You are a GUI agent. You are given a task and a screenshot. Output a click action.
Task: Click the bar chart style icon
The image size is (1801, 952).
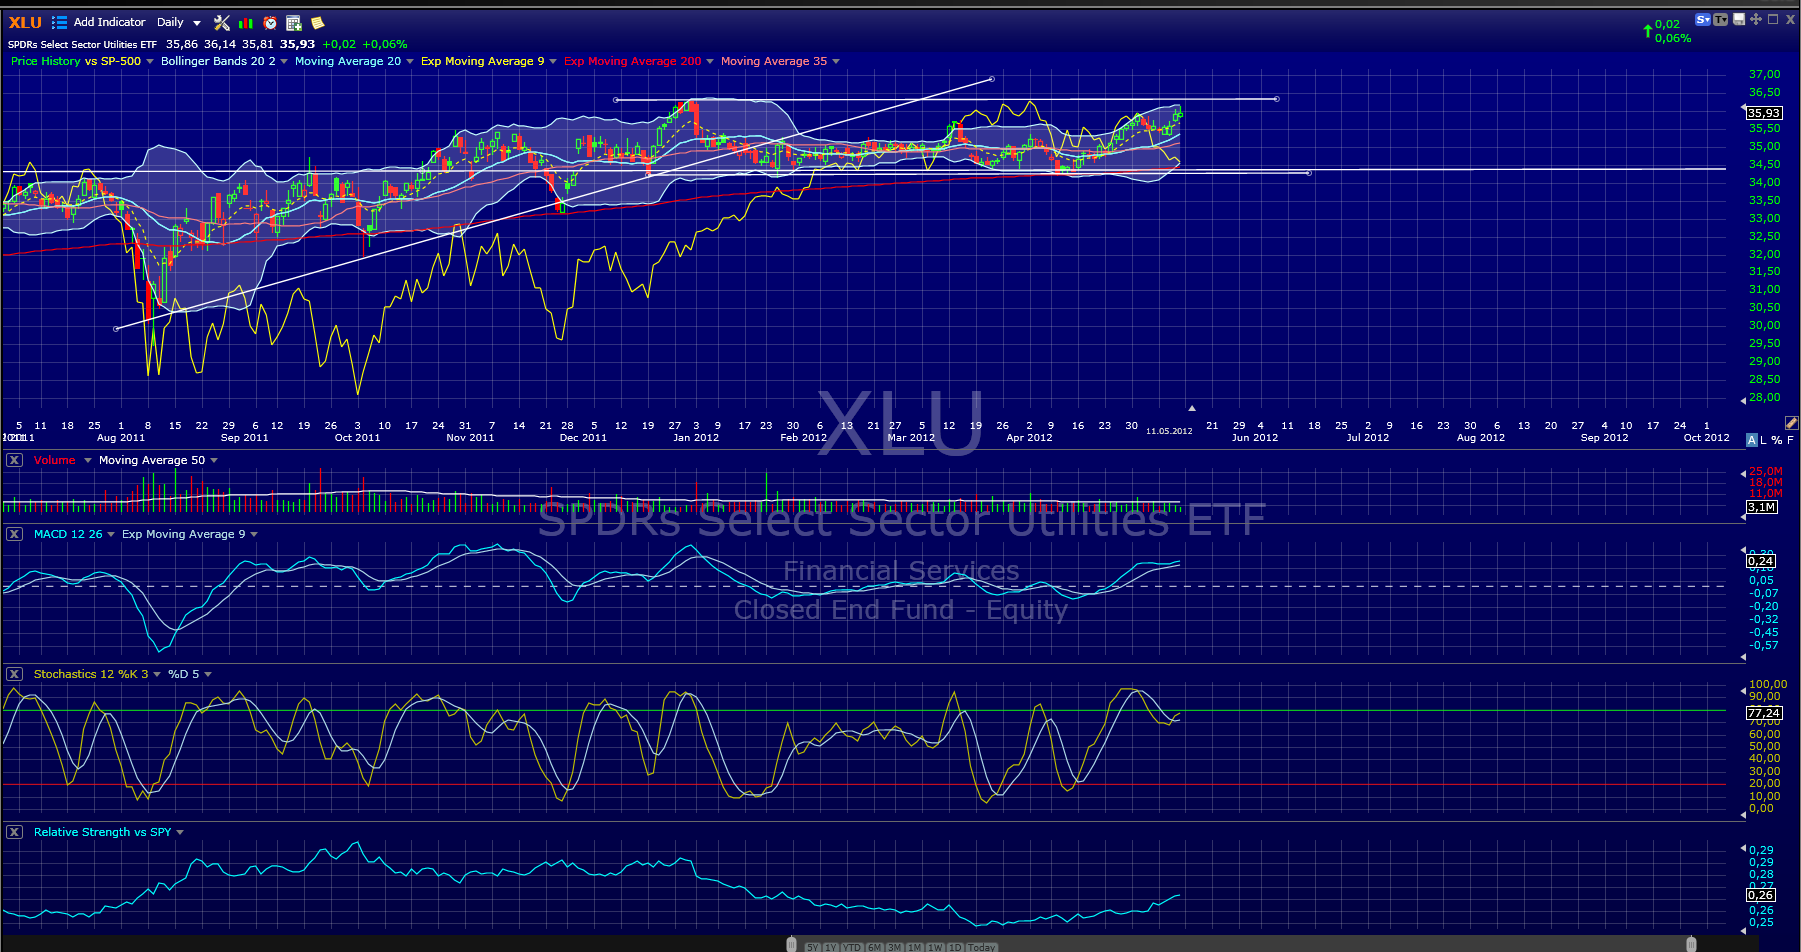246,22
